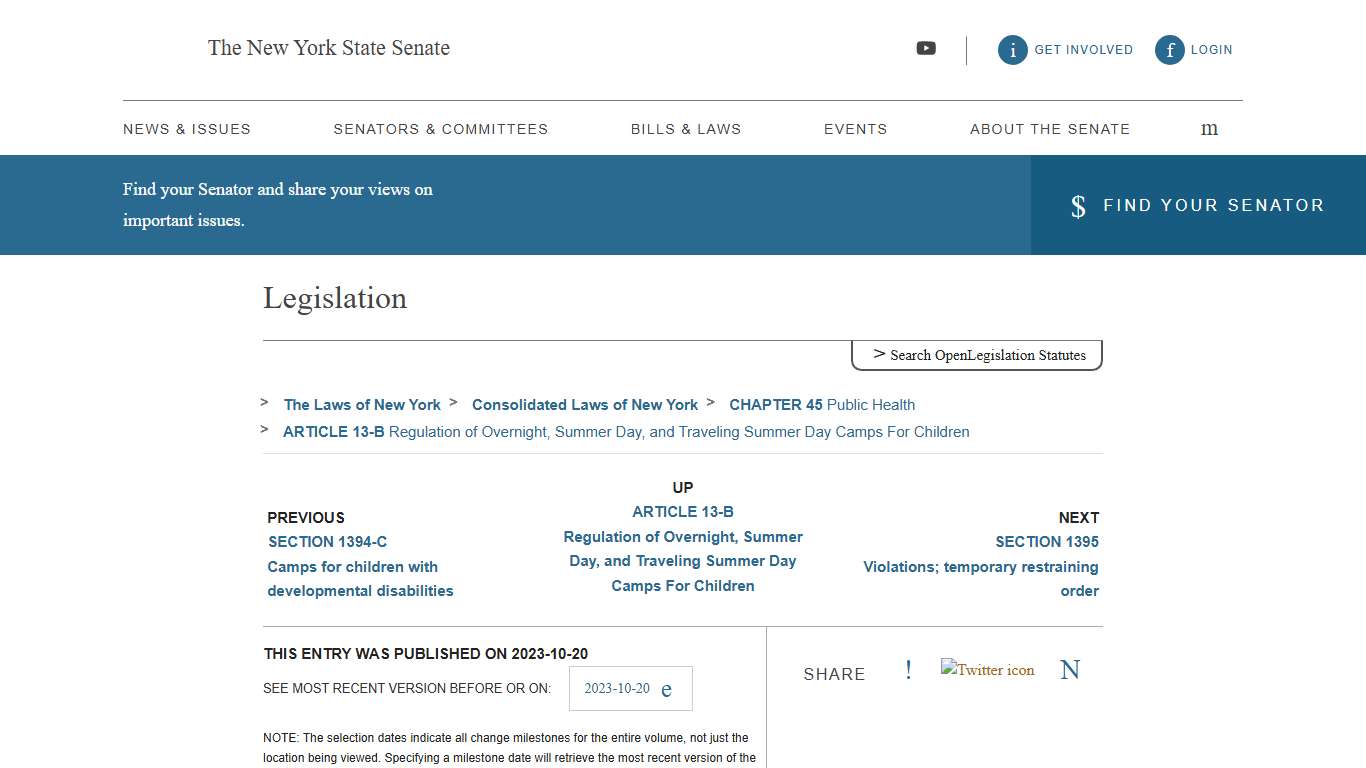Viewport: 1366px width, 768px height.
Task: Open the Senate's YouTube channel icon
Action: click(926, 48)
